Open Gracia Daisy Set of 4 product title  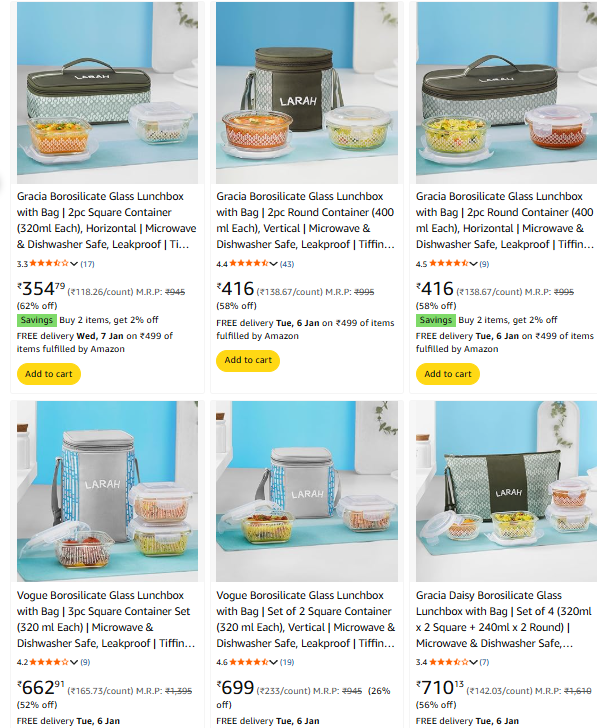point(504,619)
